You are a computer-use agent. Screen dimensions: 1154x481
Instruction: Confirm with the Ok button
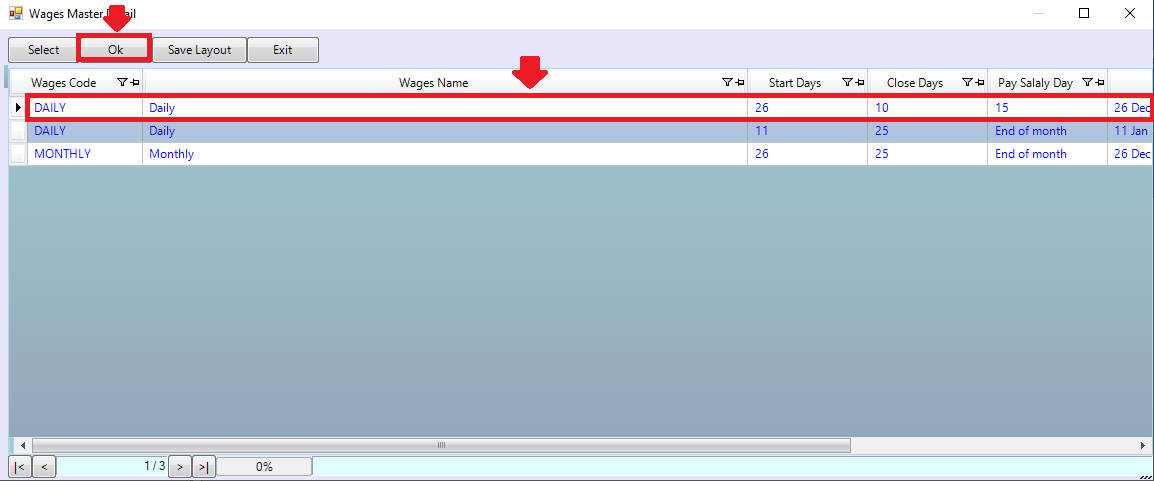115,50
